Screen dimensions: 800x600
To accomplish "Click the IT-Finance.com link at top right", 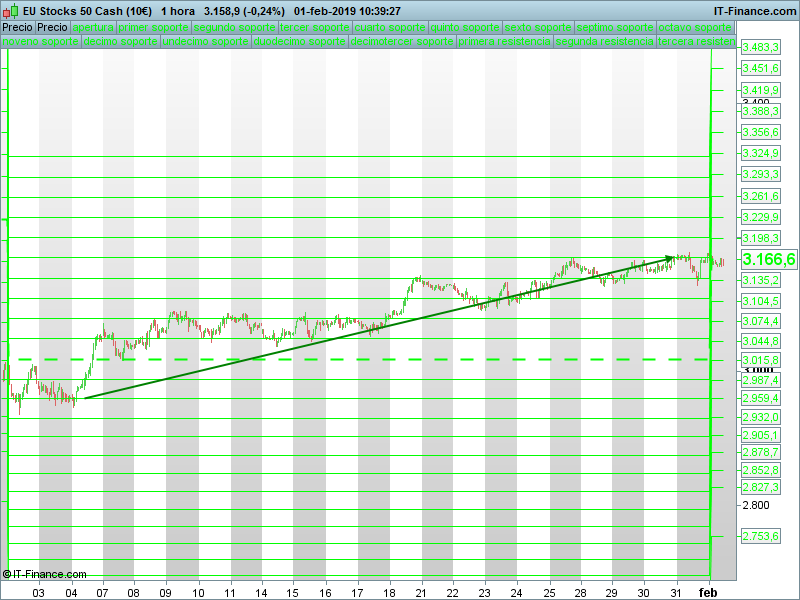I will (754, 10).
